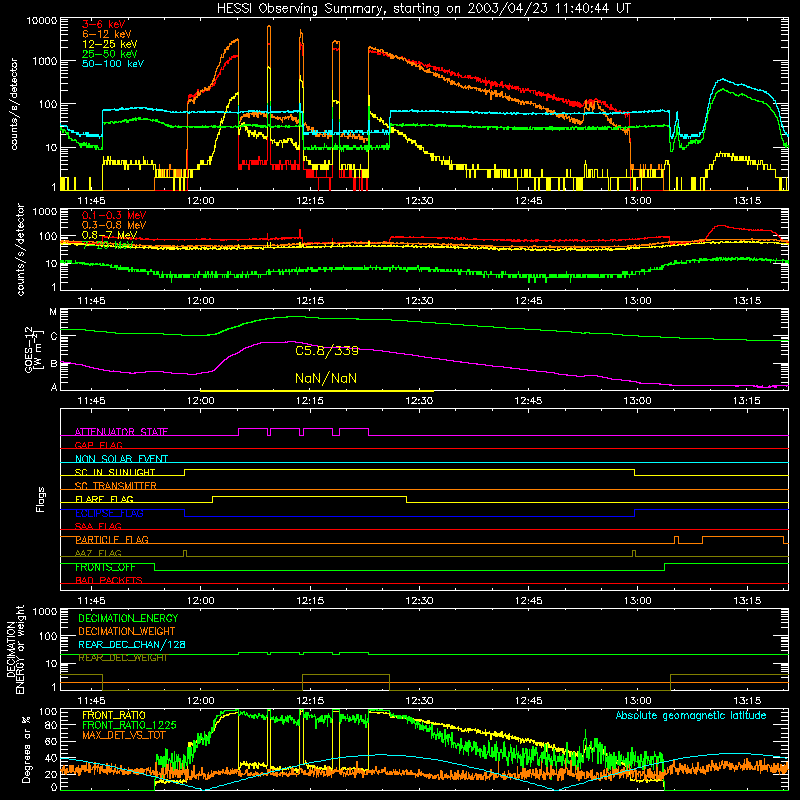Click the Absolute geomagnetic latitude label
The height and width of the screenshot is (800, 800).
tap(691, 715)
